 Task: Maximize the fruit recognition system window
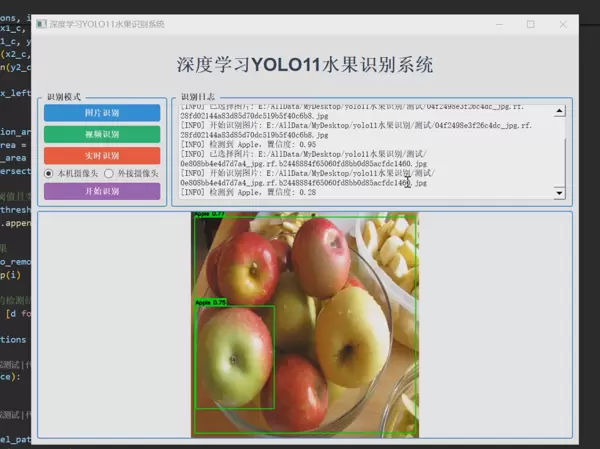pos(530,23)
